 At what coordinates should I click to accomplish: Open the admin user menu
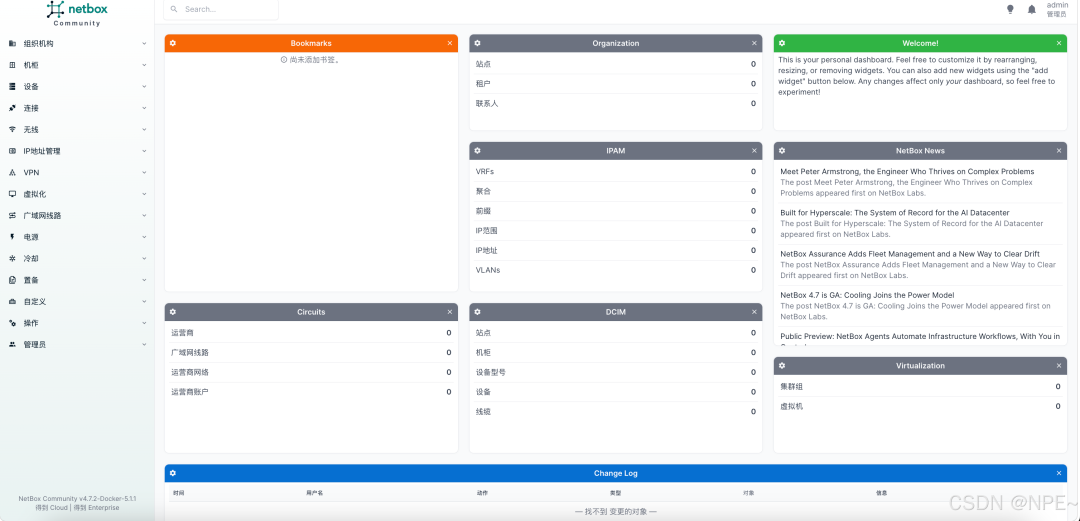[1057, 10]
